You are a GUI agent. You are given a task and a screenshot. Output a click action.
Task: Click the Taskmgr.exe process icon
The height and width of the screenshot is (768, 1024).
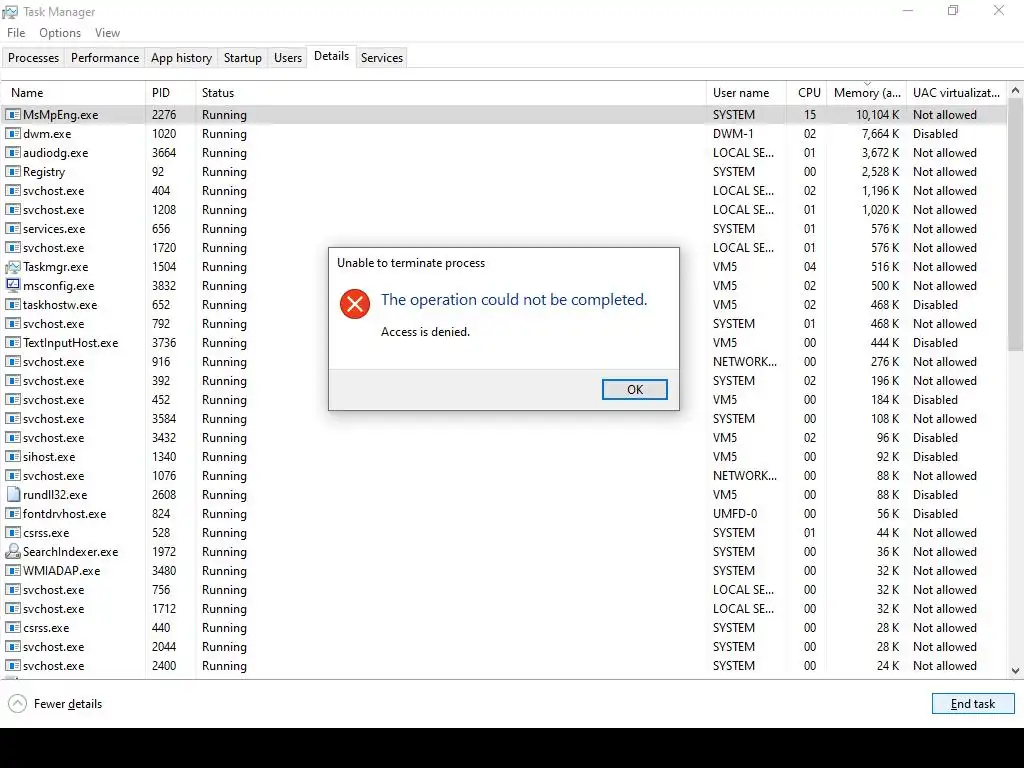coord(12,267)
